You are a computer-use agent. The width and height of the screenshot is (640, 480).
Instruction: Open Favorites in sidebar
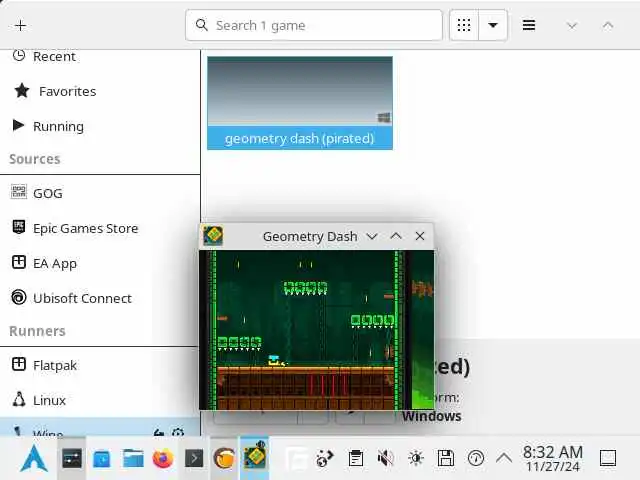100,91
